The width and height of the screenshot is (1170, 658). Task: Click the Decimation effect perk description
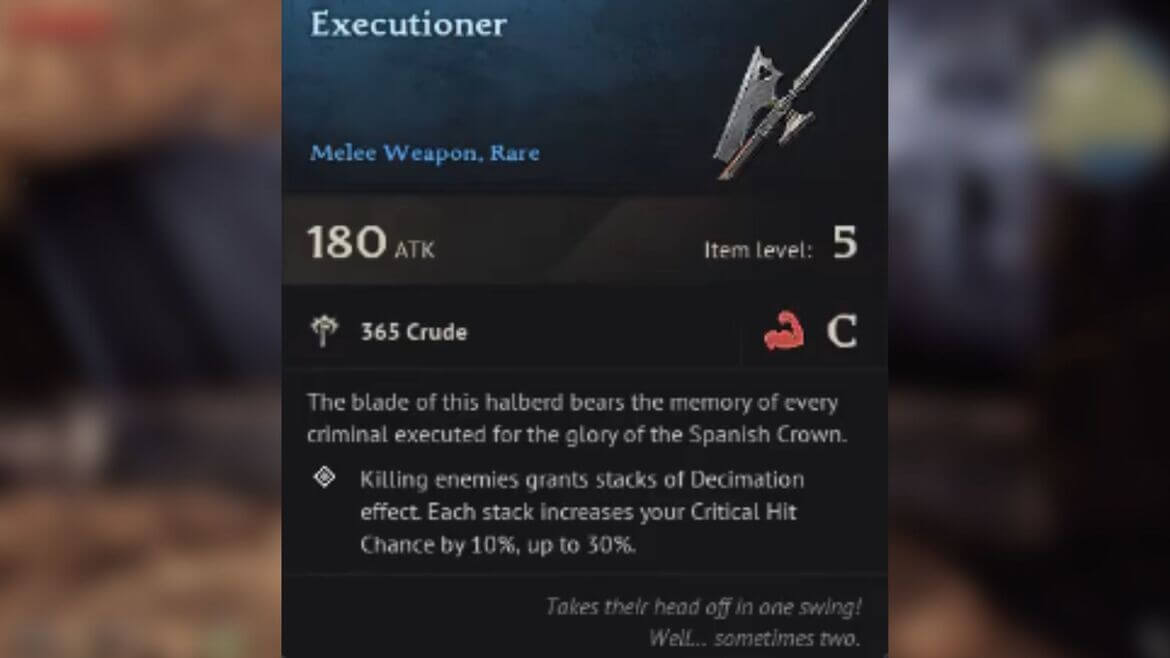click(582, 512)
